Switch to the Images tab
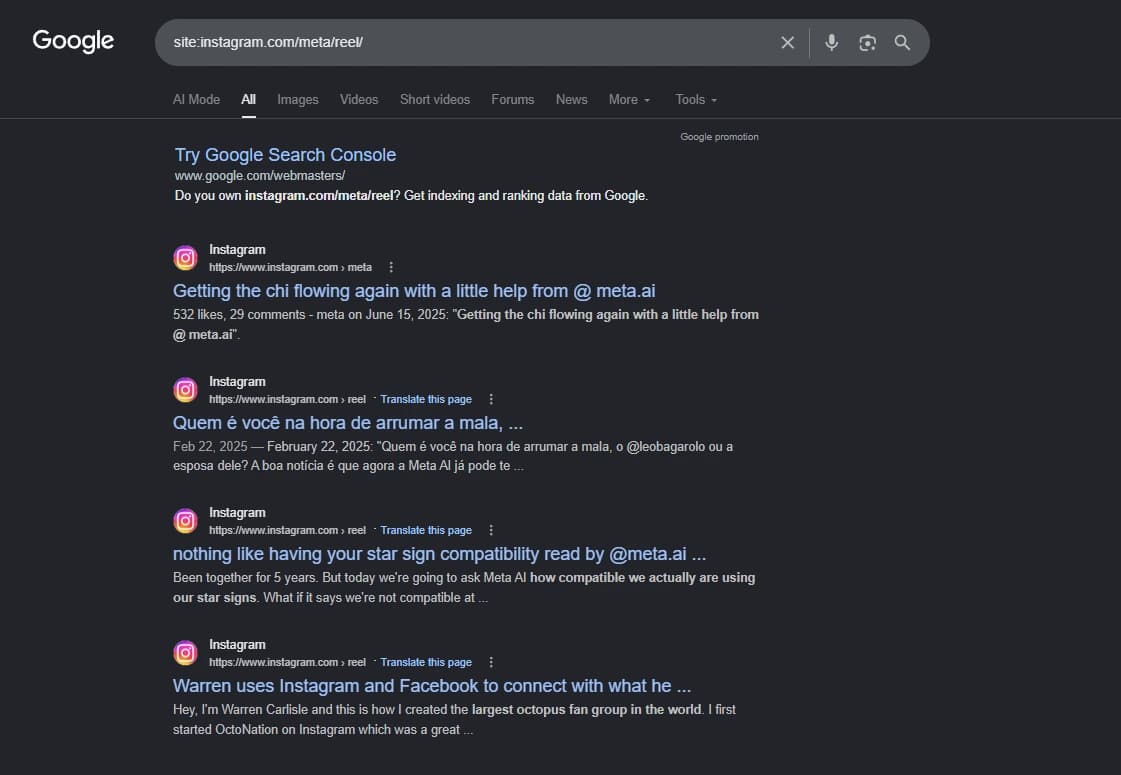Viewport: 1121px width, 775px height. pos(297,99)
